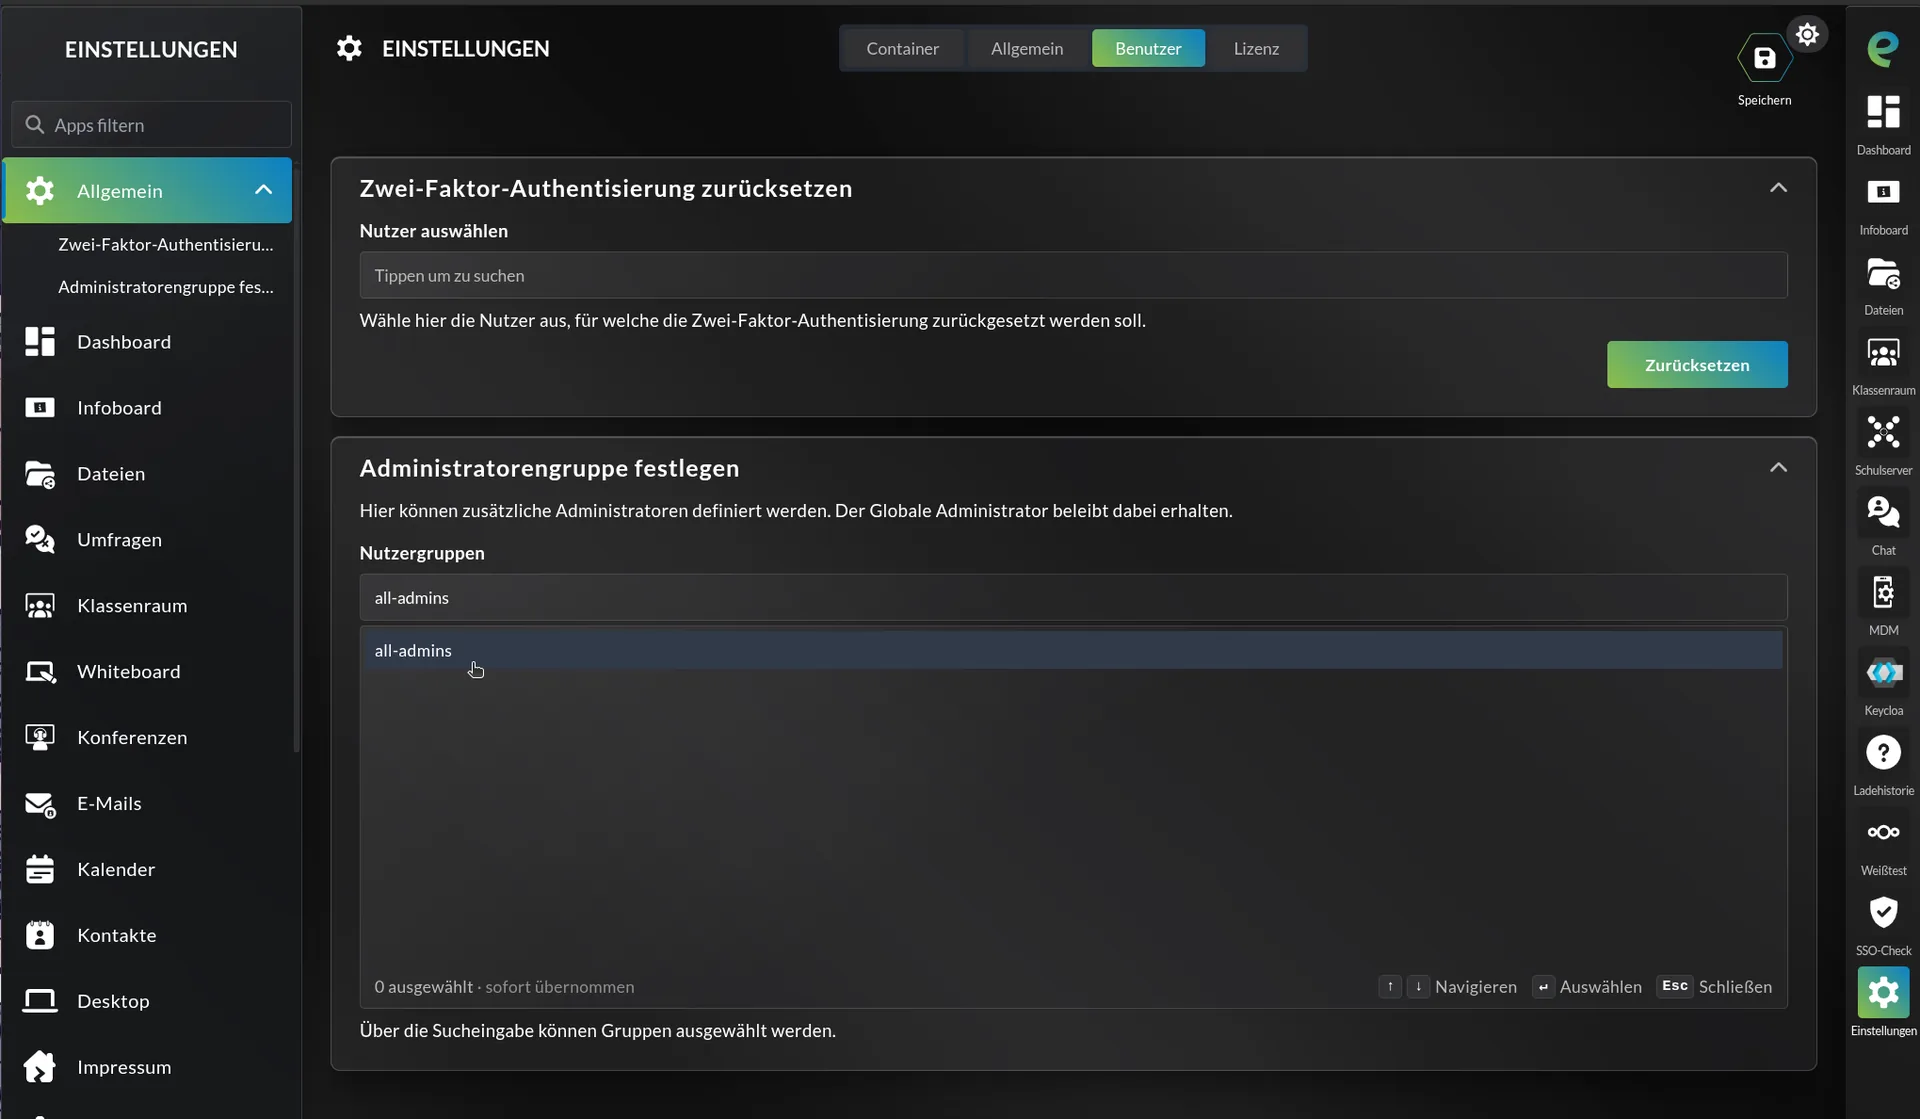Open Desktop in left sidebar
The image size is (1920, 1119).
click(x=148, y=1002)
